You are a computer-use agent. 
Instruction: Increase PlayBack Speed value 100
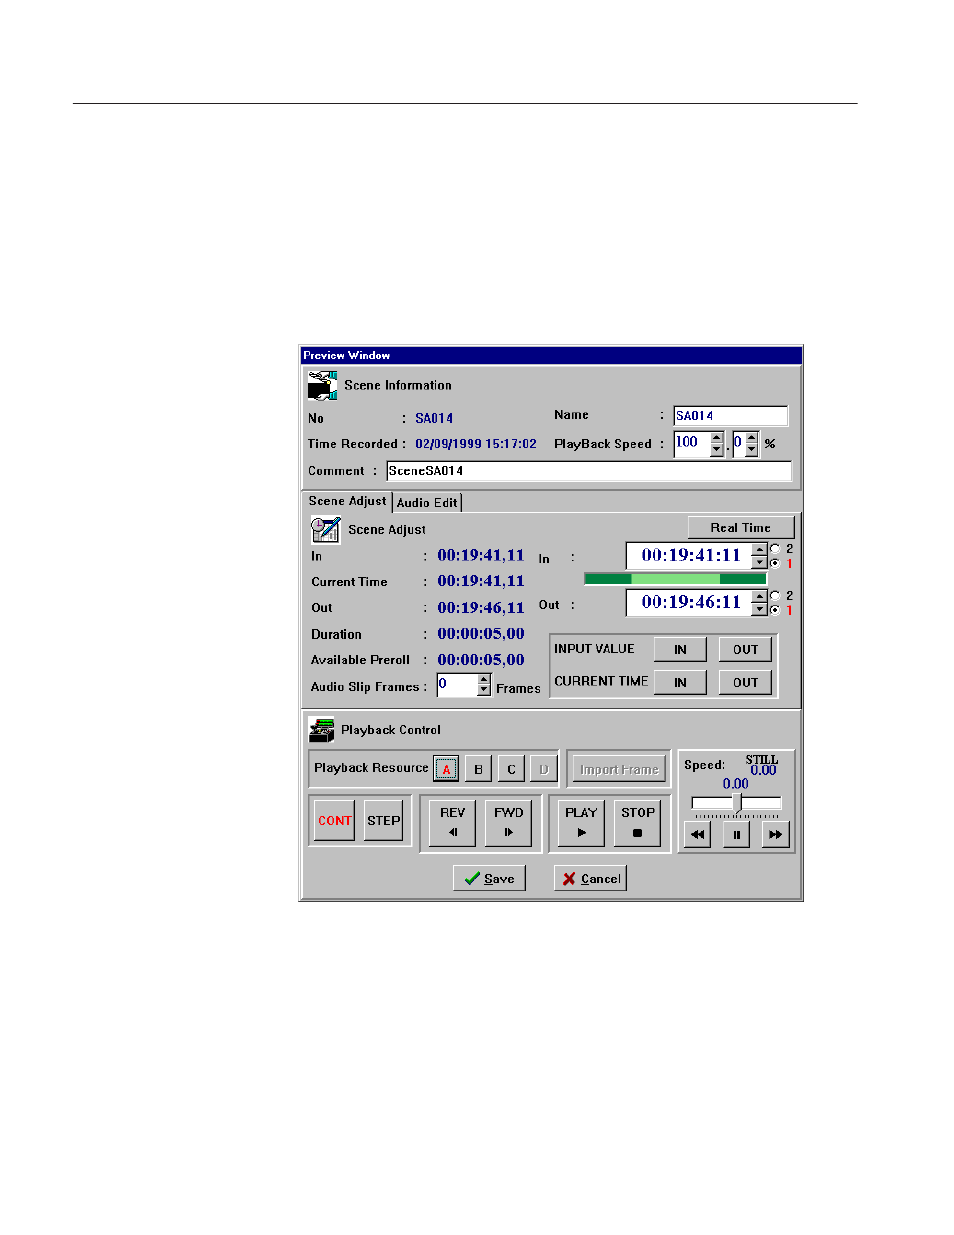tap(716, 438)
